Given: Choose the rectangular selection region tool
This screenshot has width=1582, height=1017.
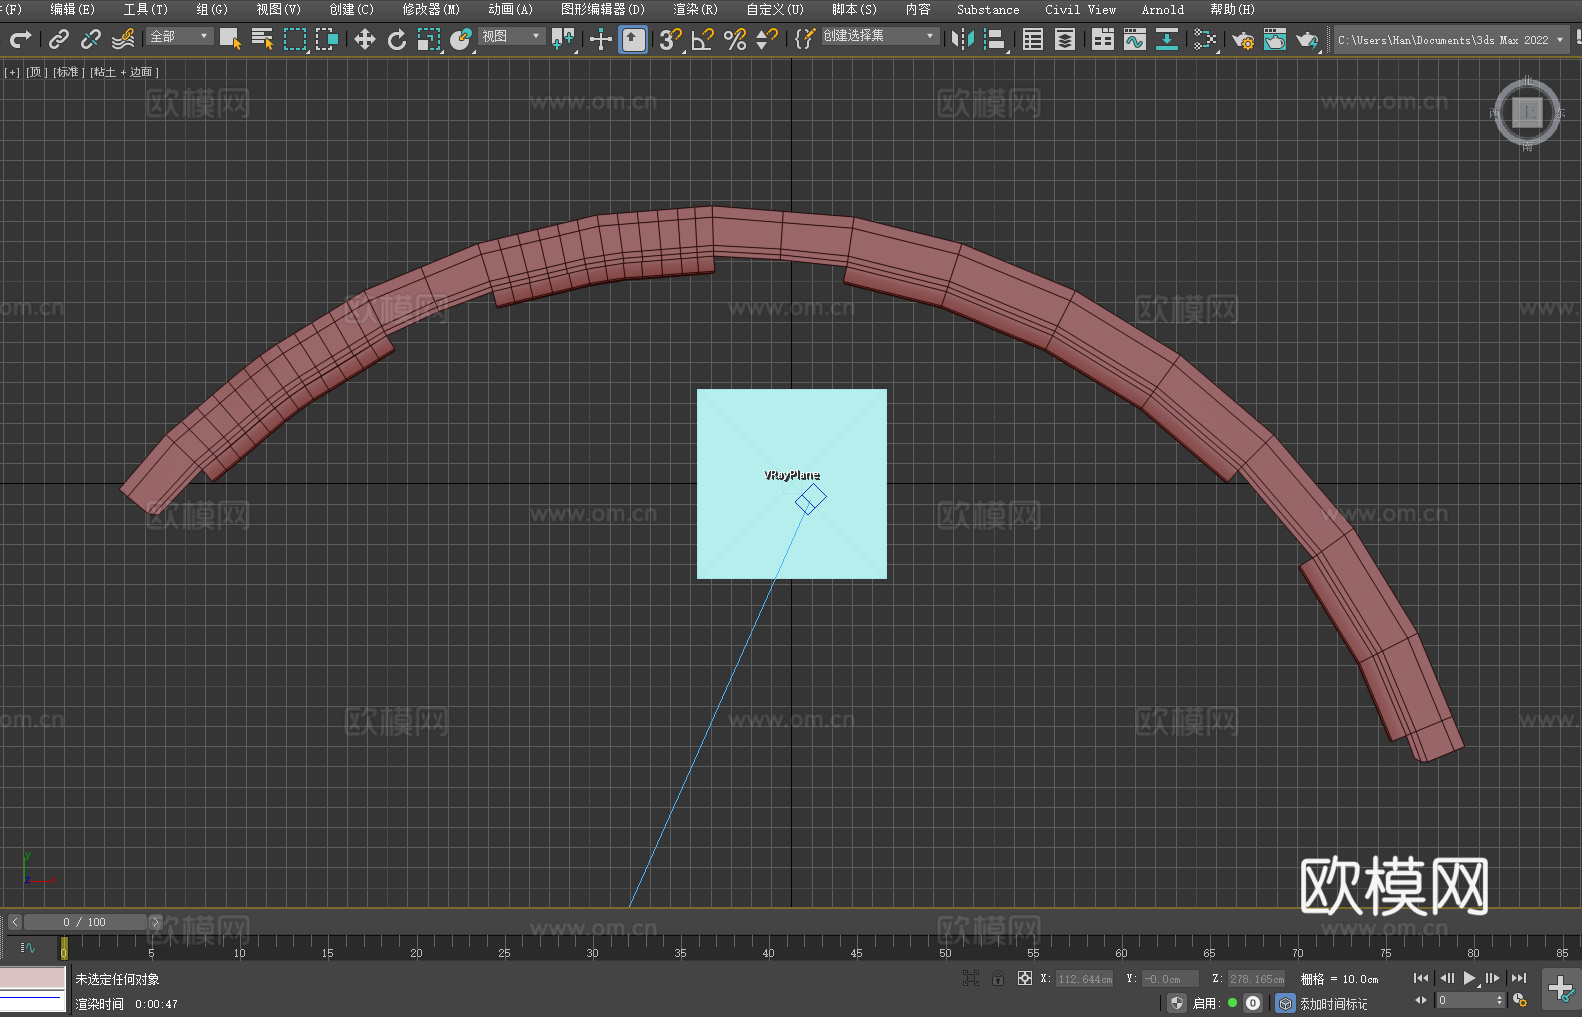Looking at the screenshot, I should (295, 39).
